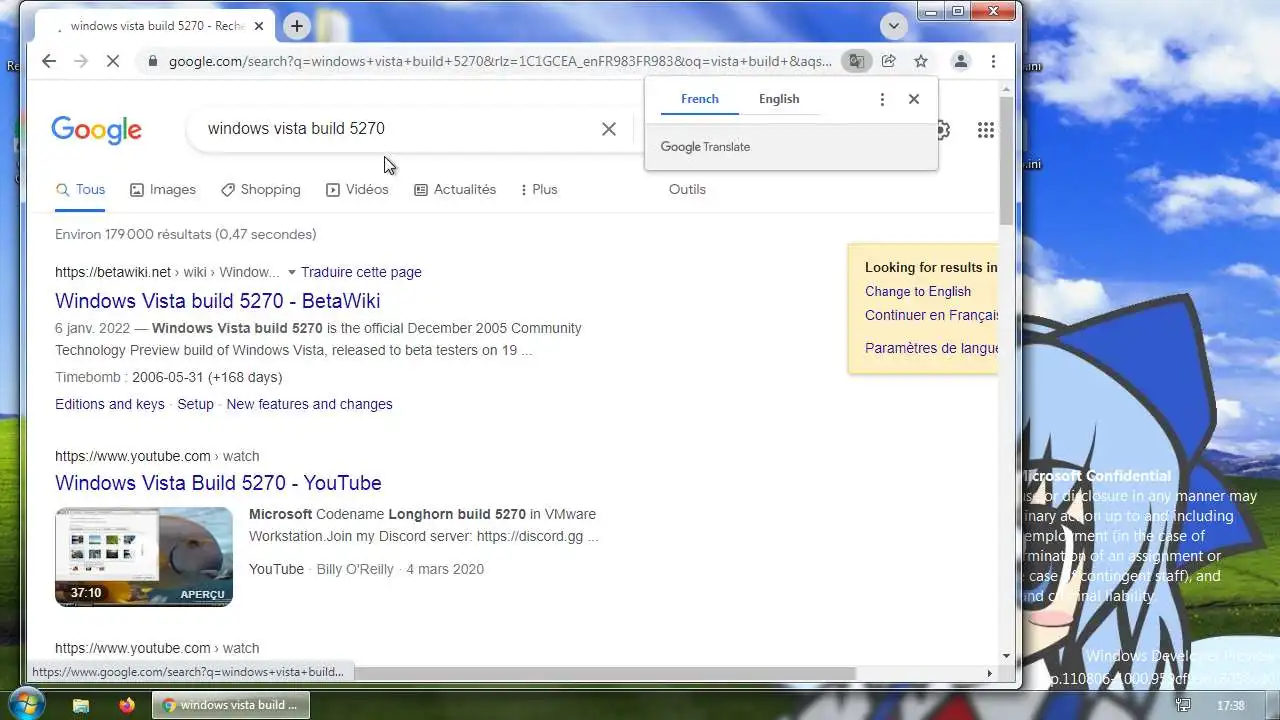The width and height of the screenshot is (1280, 720).
Task: Open the Windows Start button
Action: [26, 704]
